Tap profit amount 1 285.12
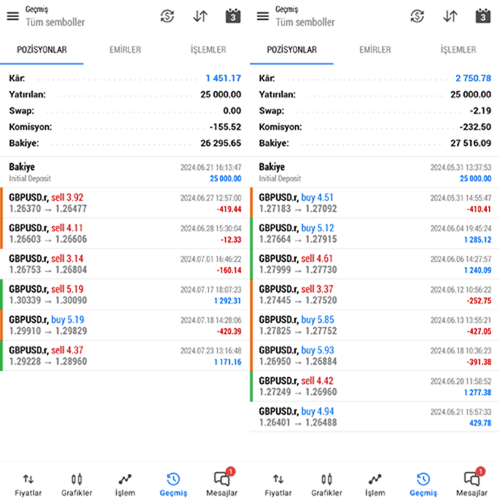500x500 pixels. (478, 240)
